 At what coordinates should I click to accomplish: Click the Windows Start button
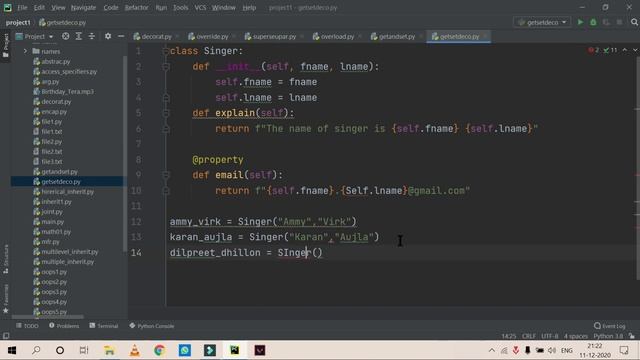(x=11, y=350)
